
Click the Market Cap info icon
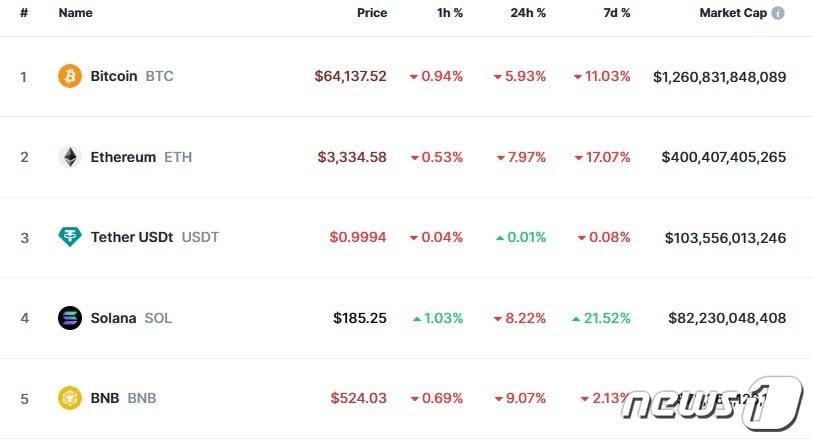click(778, 13)
